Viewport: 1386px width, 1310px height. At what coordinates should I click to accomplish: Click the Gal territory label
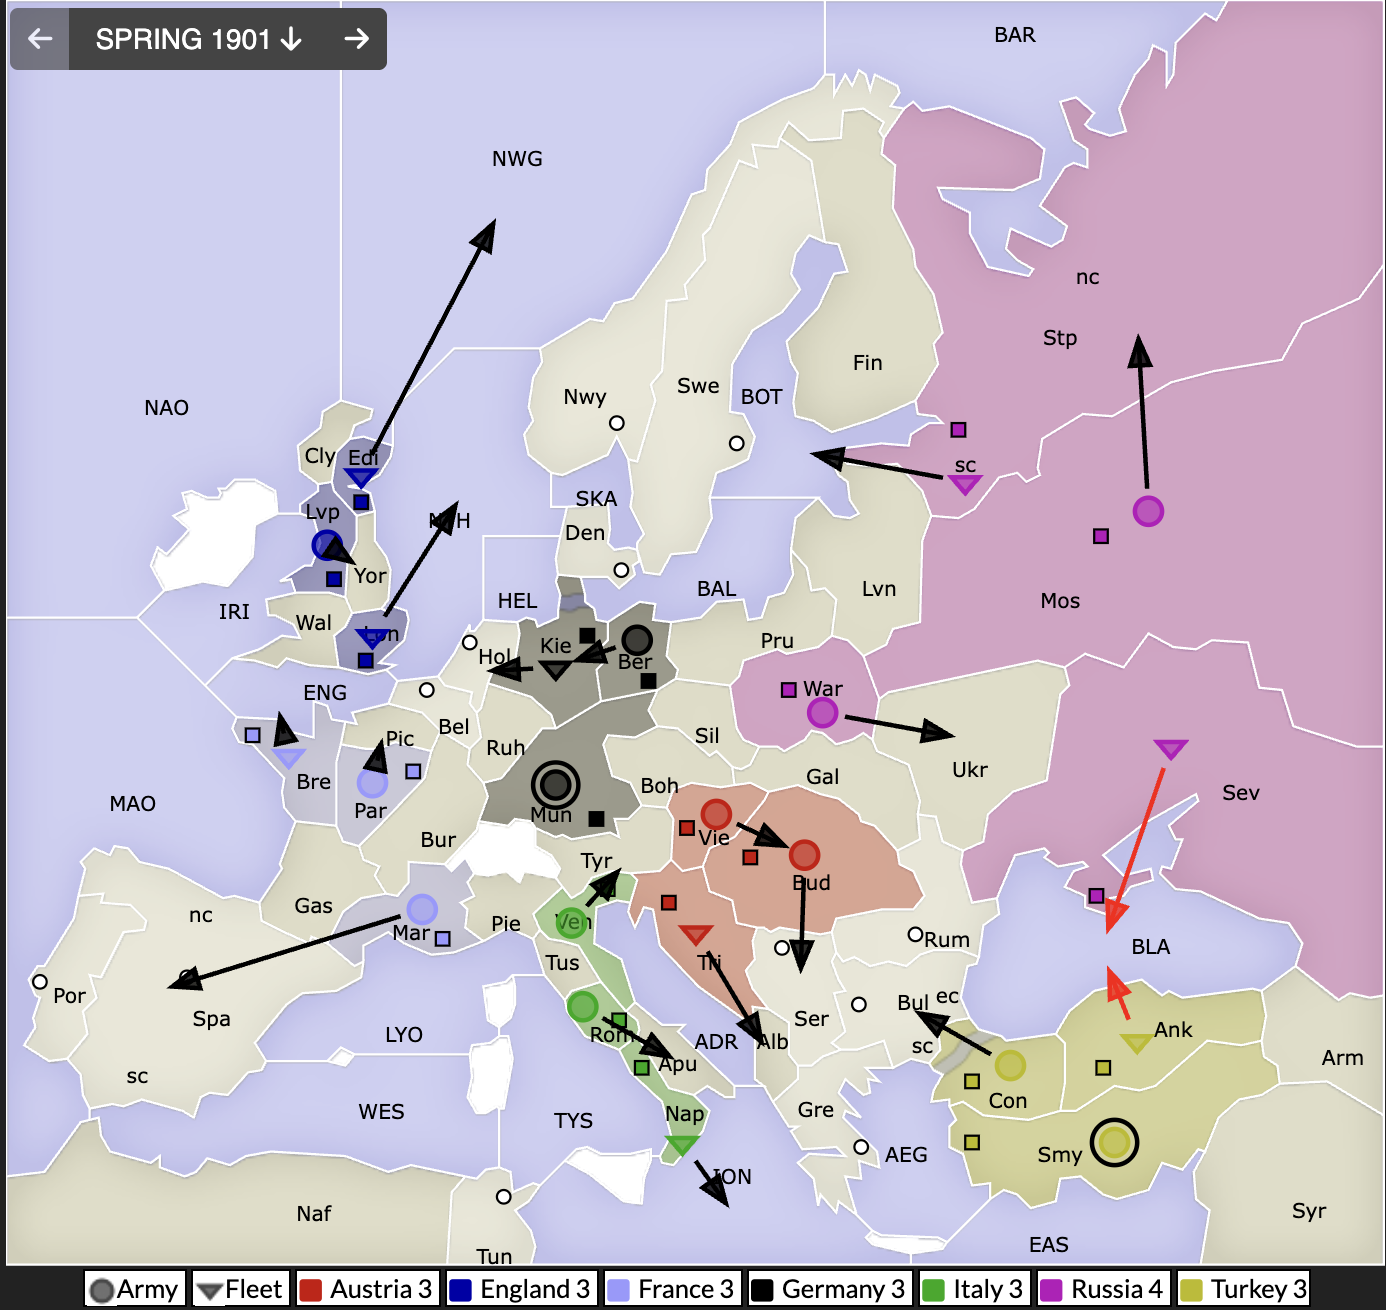coord(822,777)
